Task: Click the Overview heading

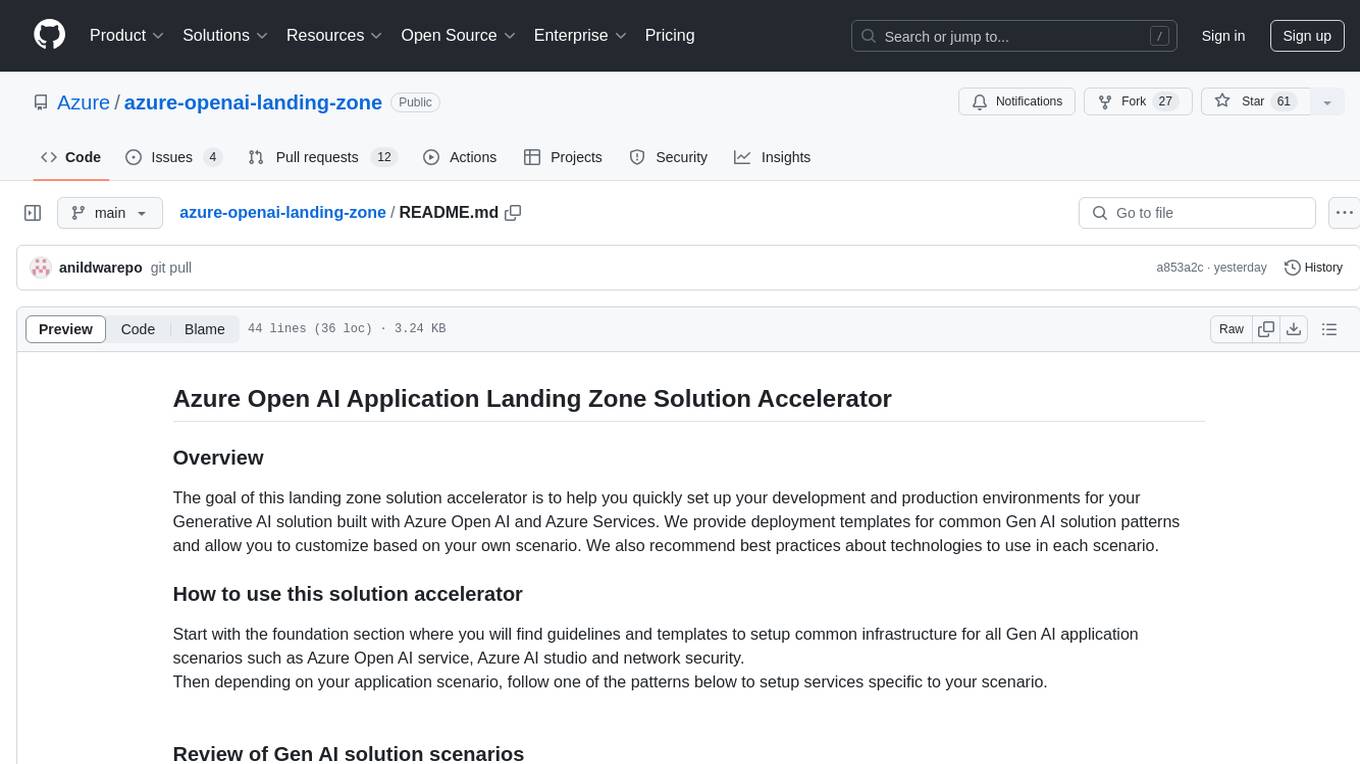Action: click(x=218, y=458)
